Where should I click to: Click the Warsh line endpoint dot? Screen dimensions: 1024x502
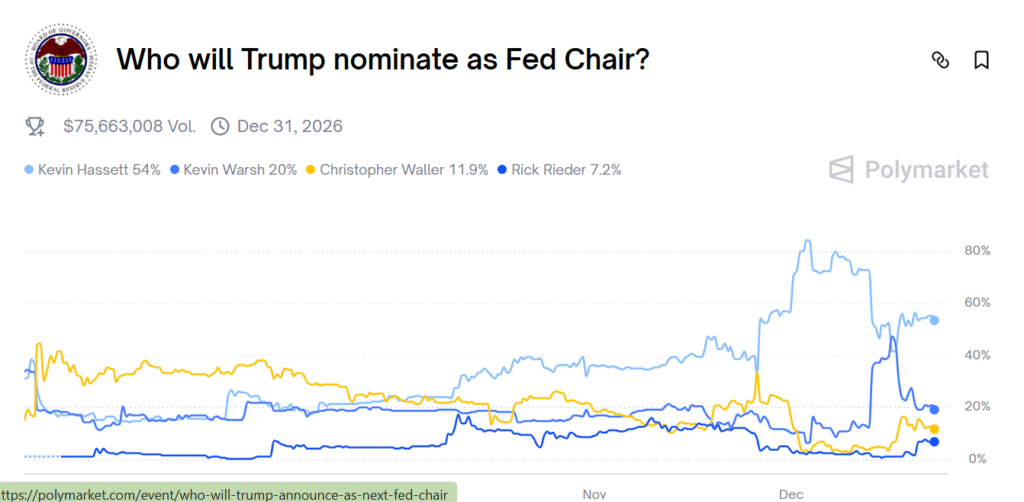[934, 409]
